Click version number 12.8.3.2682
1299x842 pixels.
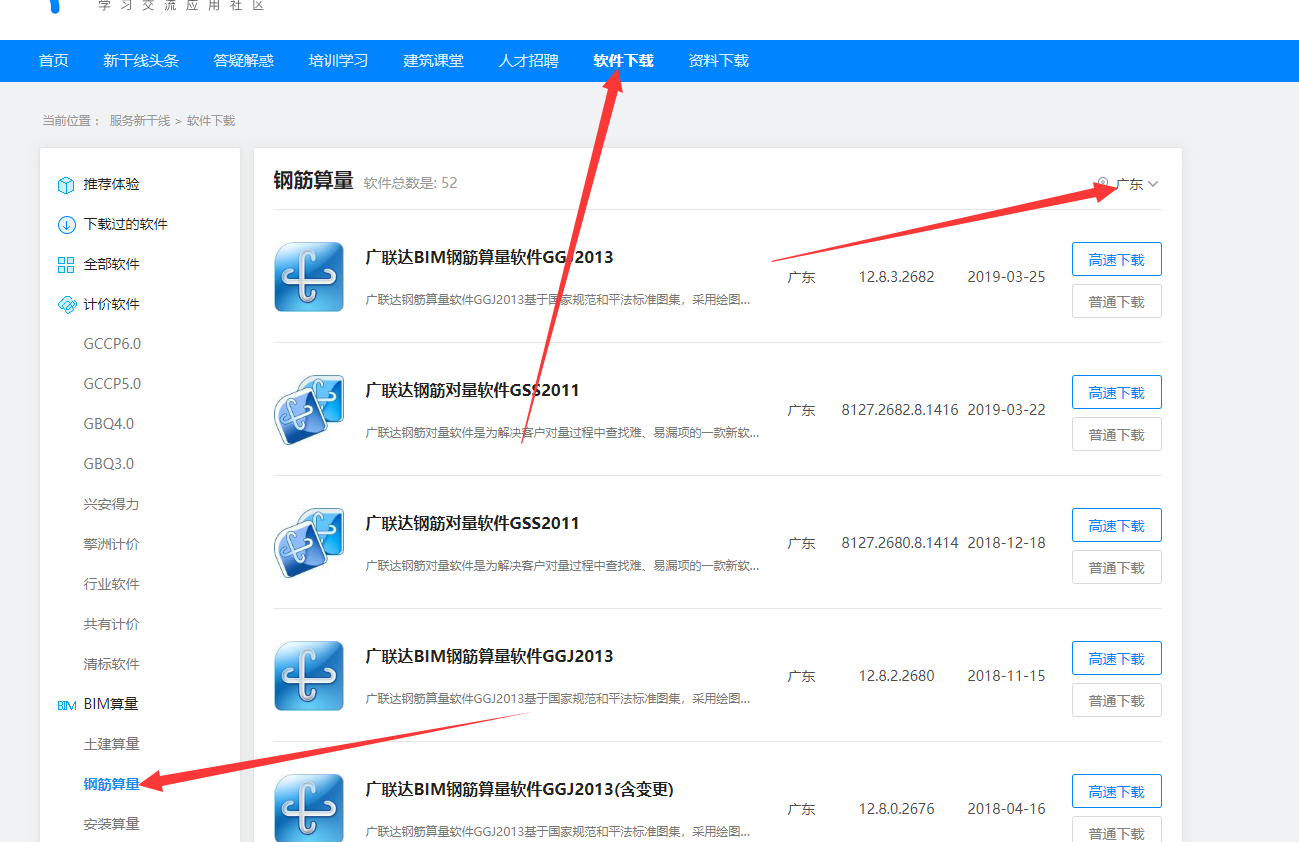[897, 277]
